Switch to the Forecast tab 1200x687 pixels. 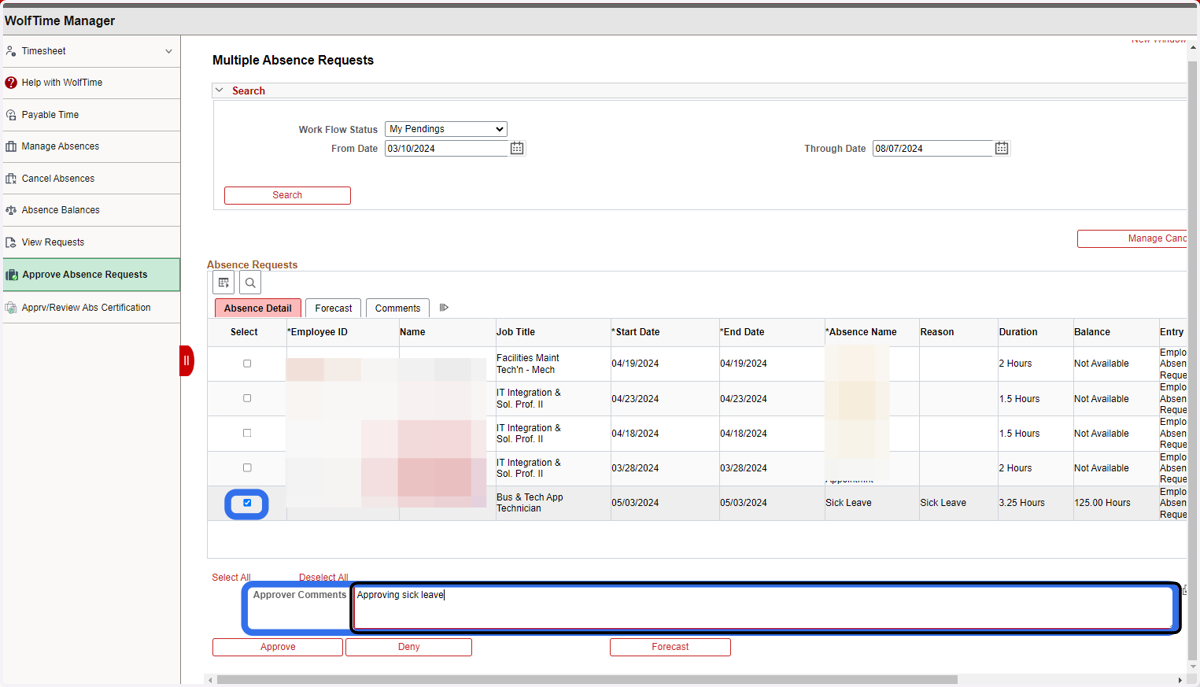[333, 308]
